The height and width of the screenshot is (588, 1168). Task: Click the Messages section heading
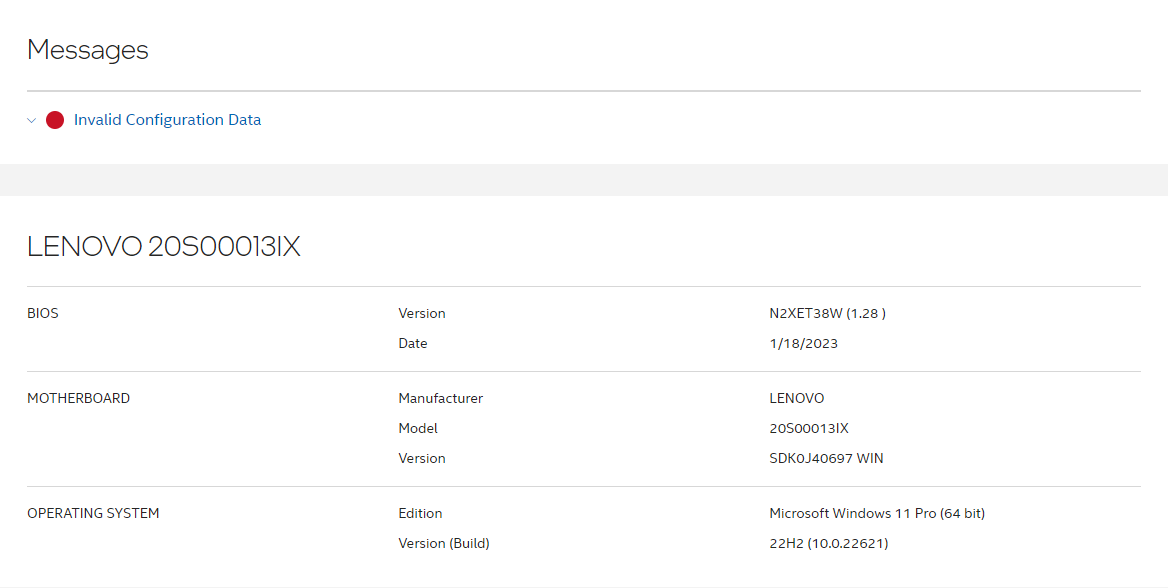[x=88, y=50]
